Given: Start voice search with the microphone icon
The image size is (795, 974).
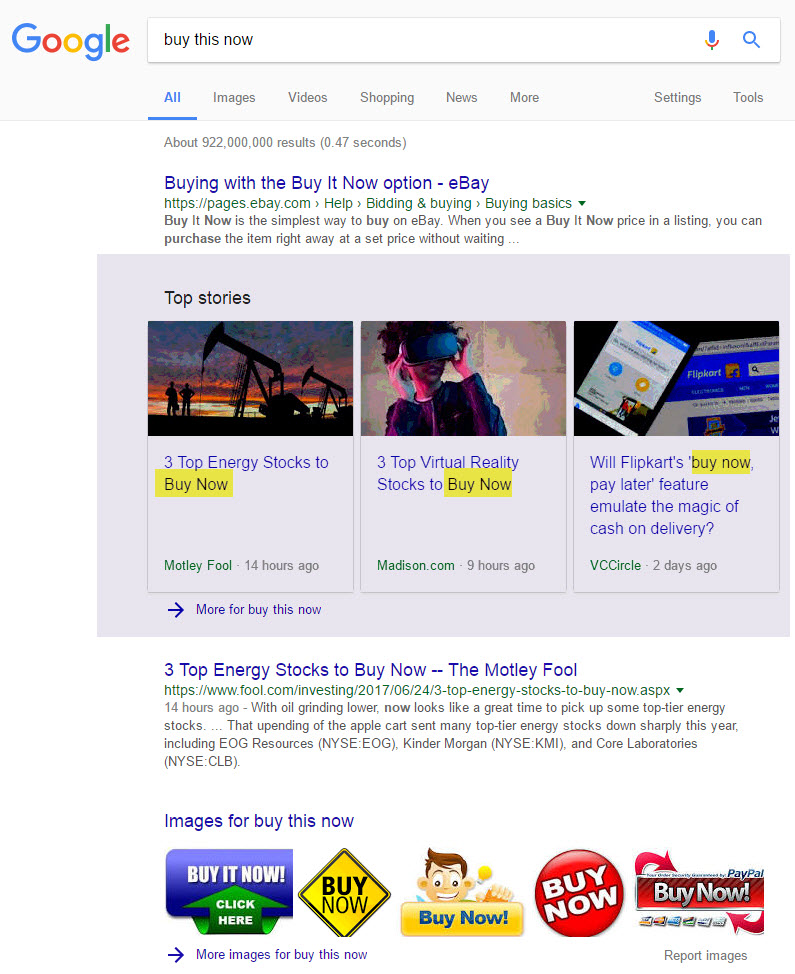Looking at the screenshot, I should 712,40.
